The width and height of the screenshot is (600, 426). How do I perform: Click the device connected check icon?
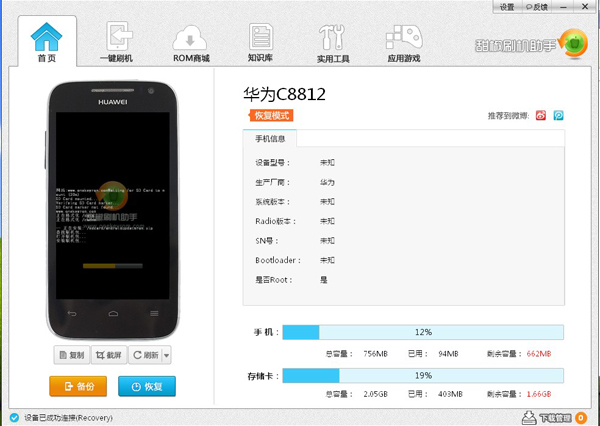(14, 418)
